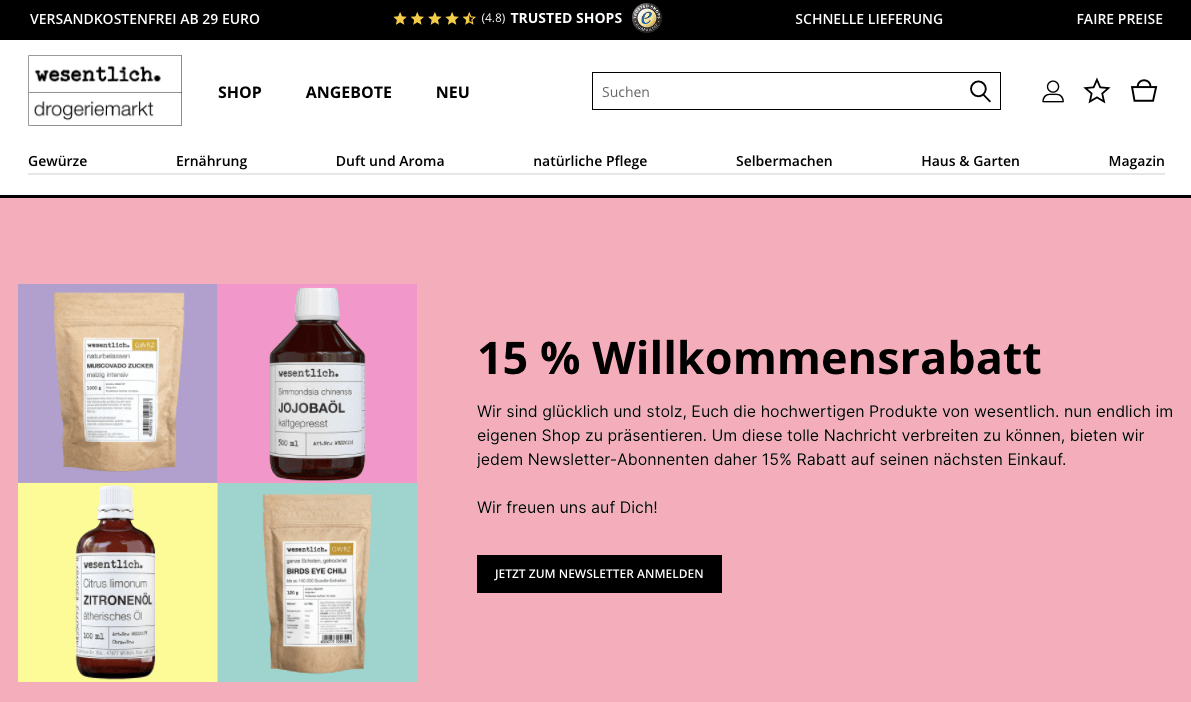Screen dimensions: 1191x702
Task: Open the user account icon
Action: click(1052, 91)
